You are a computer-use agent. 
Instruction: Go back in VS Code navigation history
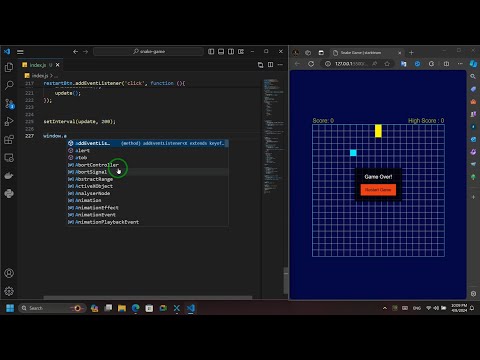(x=76, y=52)
